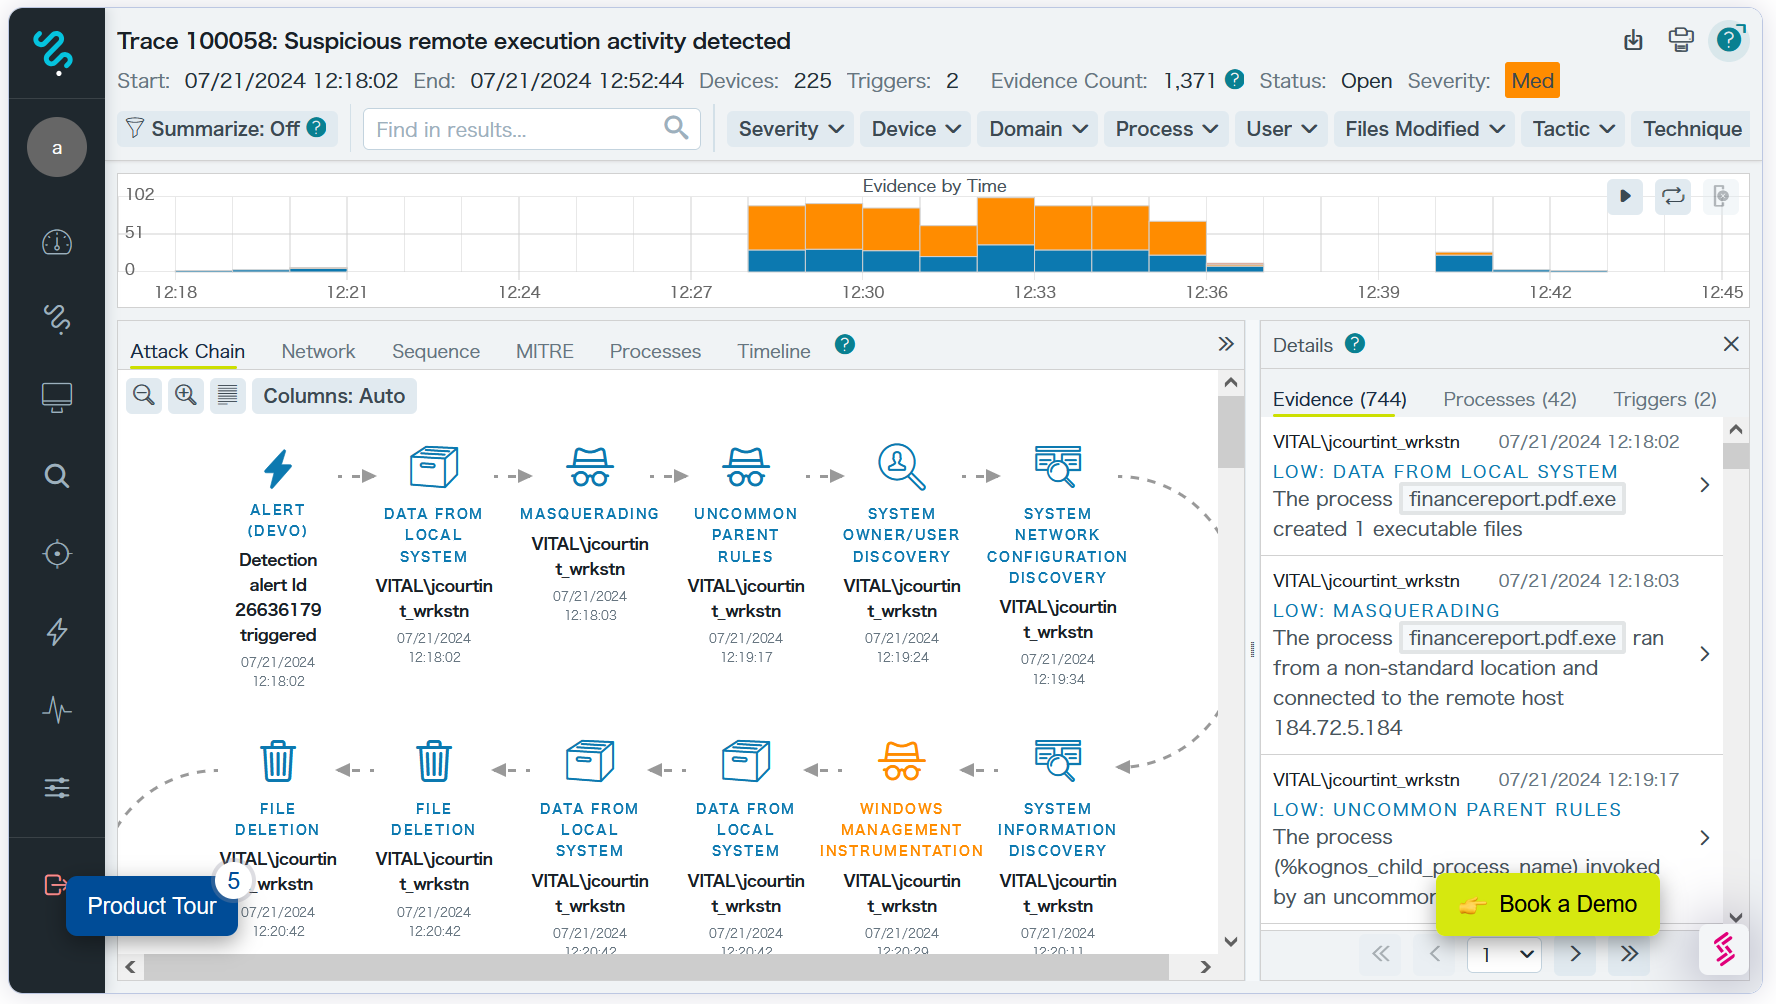Collapse panel with double chevron arrows

click(x=1226, y=345)
